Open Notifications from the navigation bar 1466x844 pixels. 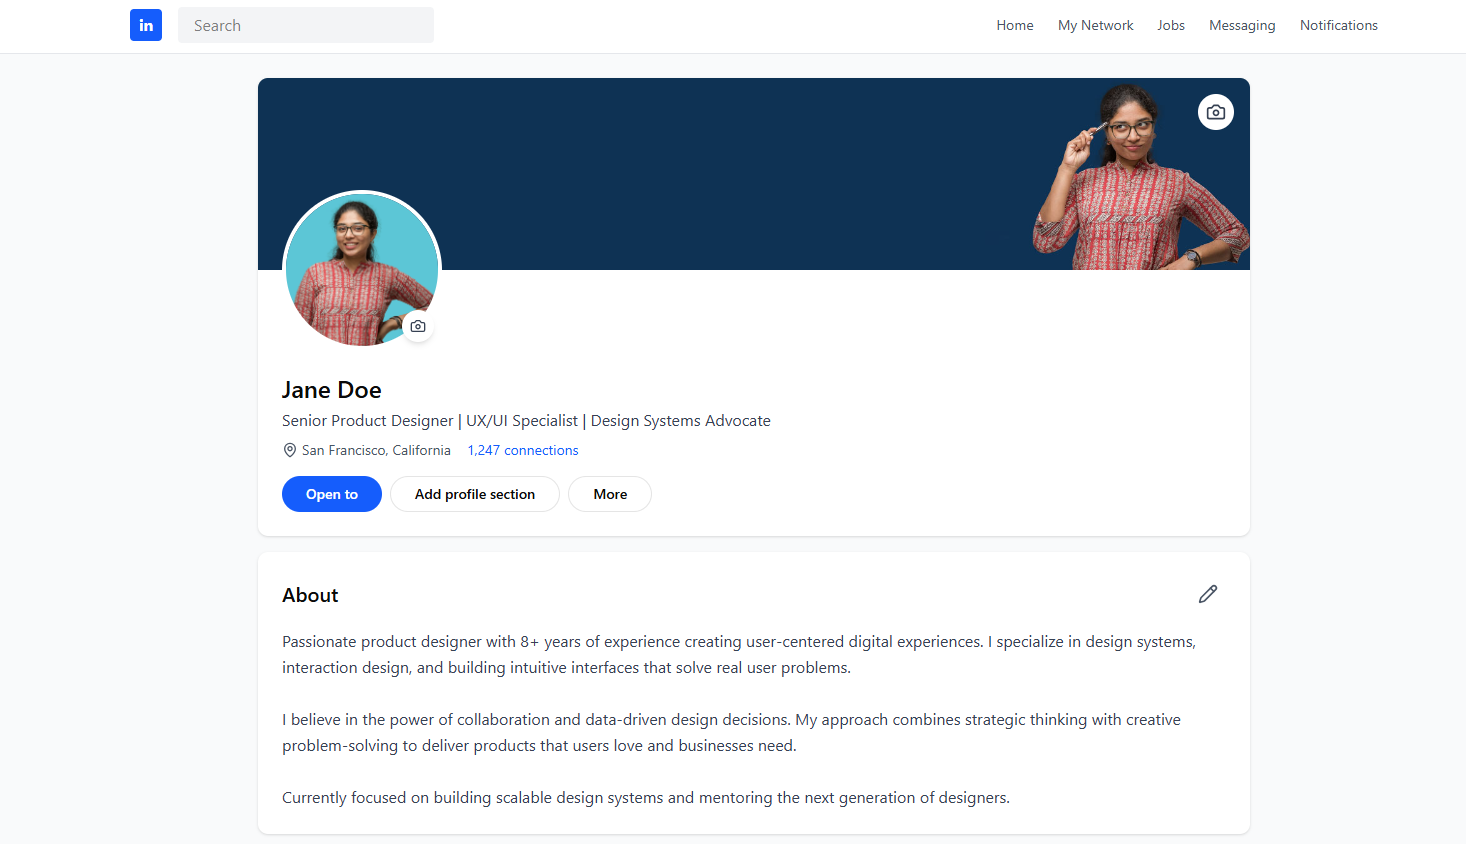tap(1338, 25)
